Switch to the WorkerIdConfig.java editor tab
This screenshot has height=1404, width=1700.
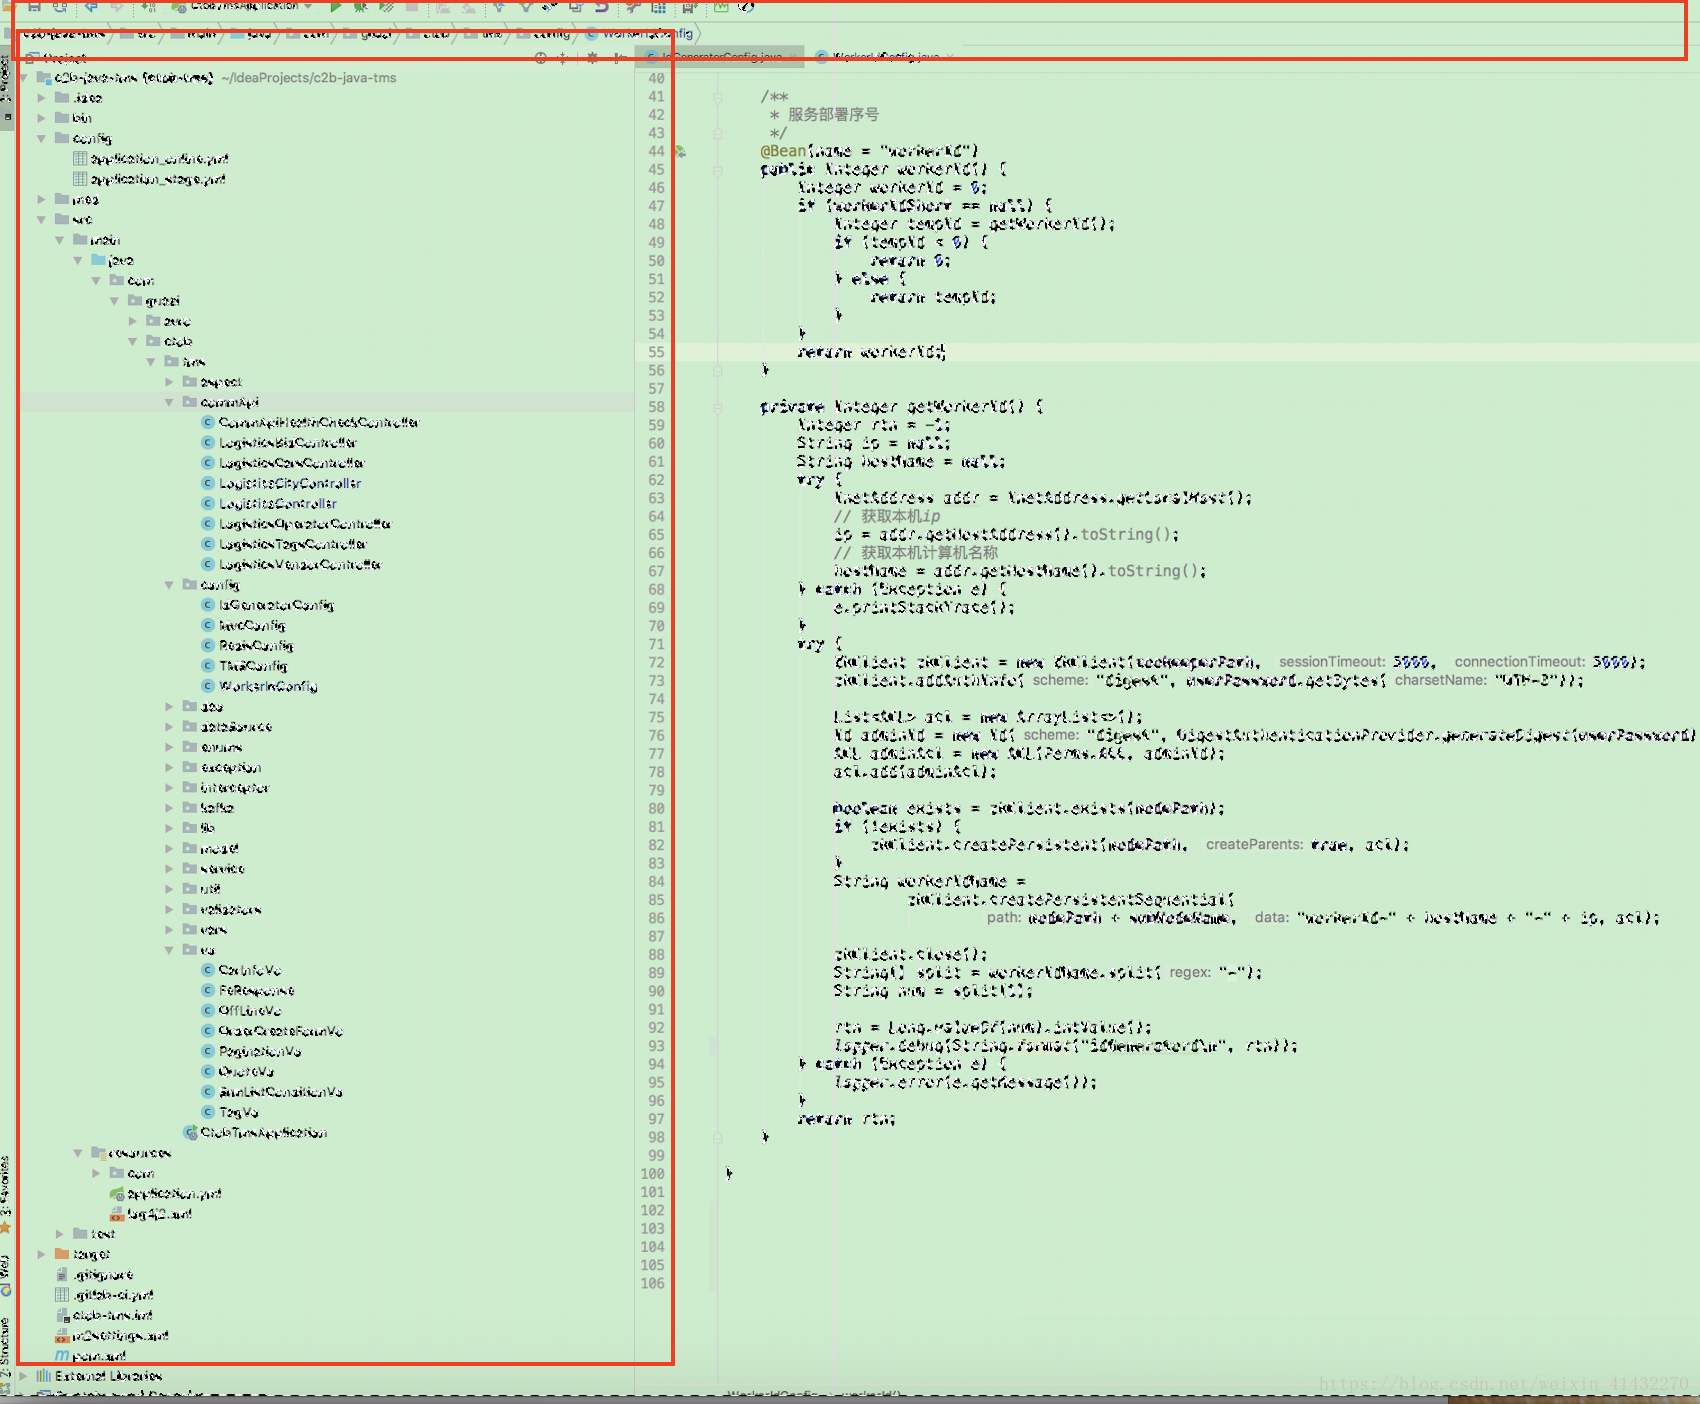click(x=886, y=57)
